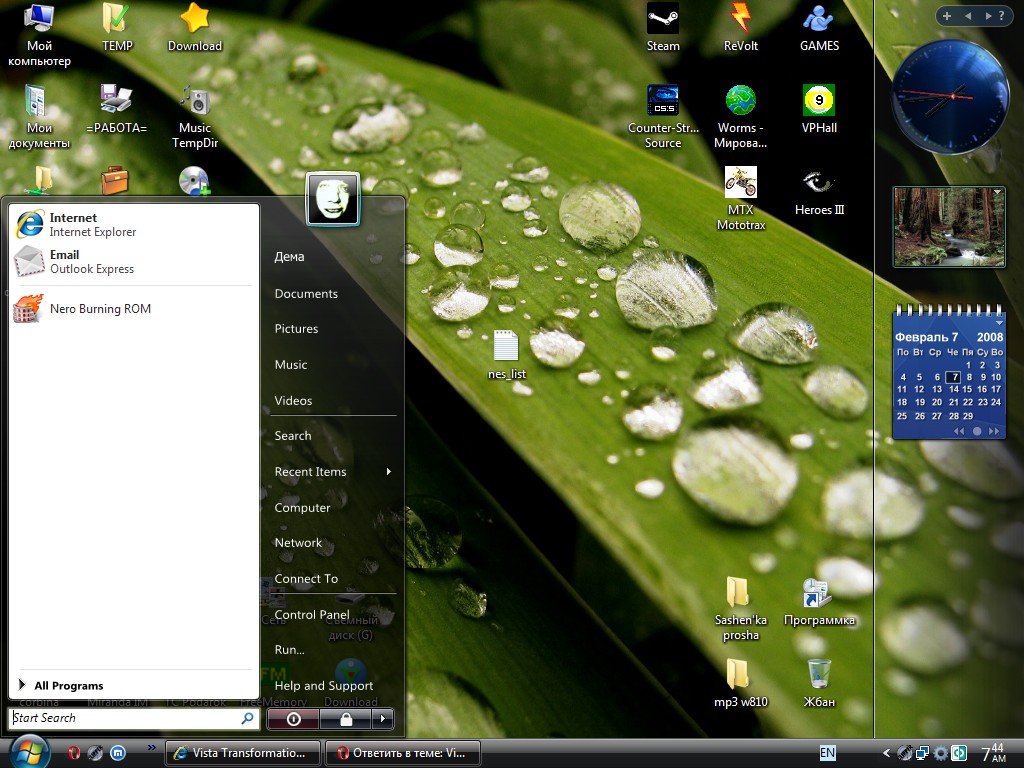Show hidden system tray icons arrow
Image resolution: width=1024 pixels, height=768 pixels.
tap(886, 753)
